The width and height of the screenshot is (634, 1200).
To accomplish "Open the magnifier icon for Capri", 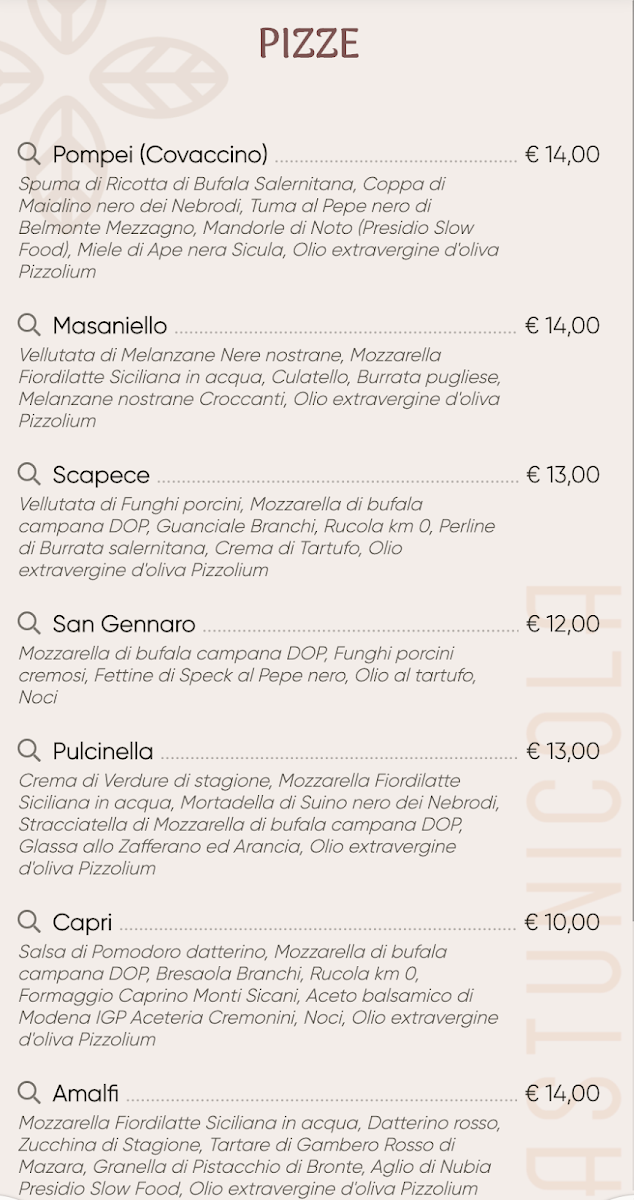I will tap(30, 921).
